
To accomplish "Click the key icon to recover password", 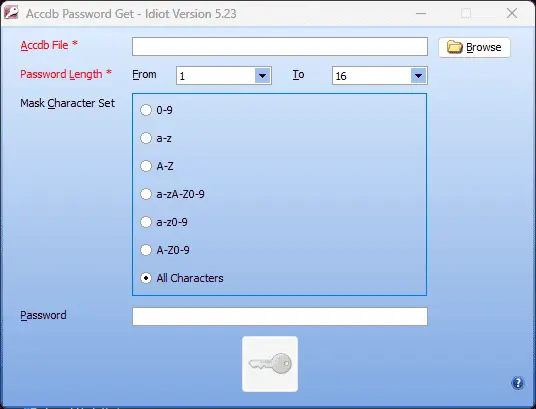I will [270, 364].
